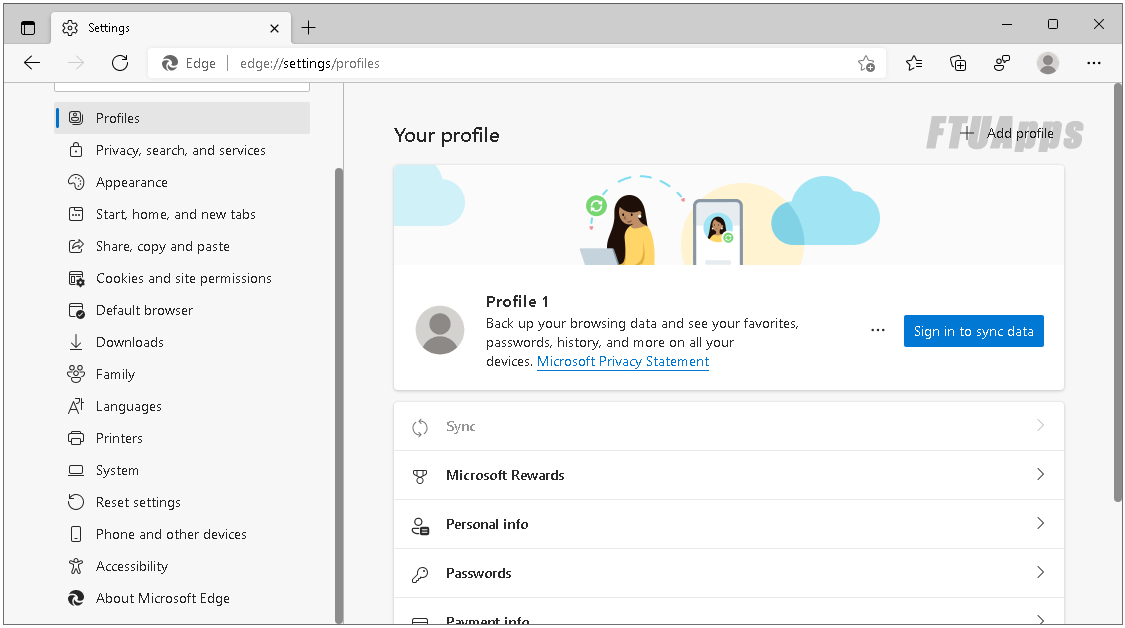Click the browser Refresh icon
The image size is (1125, 628).
pos(120,63)
